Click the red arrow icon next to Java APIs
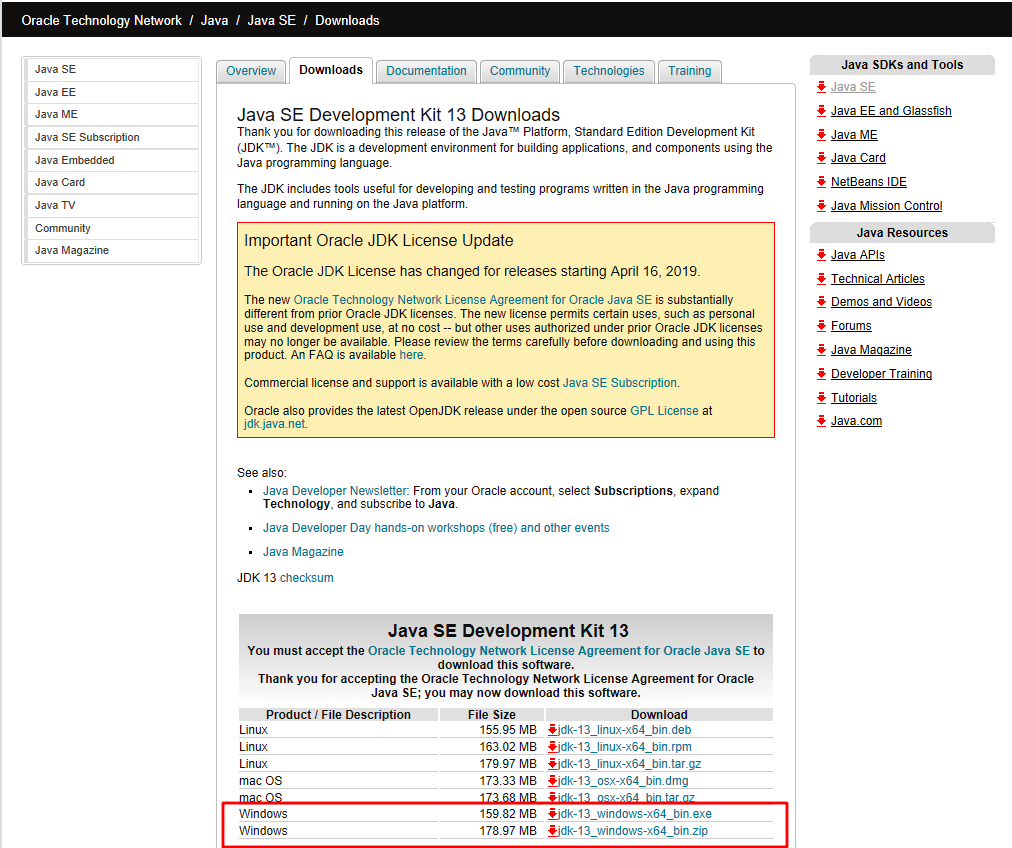Screen dimensions: 1012x848 821,255
